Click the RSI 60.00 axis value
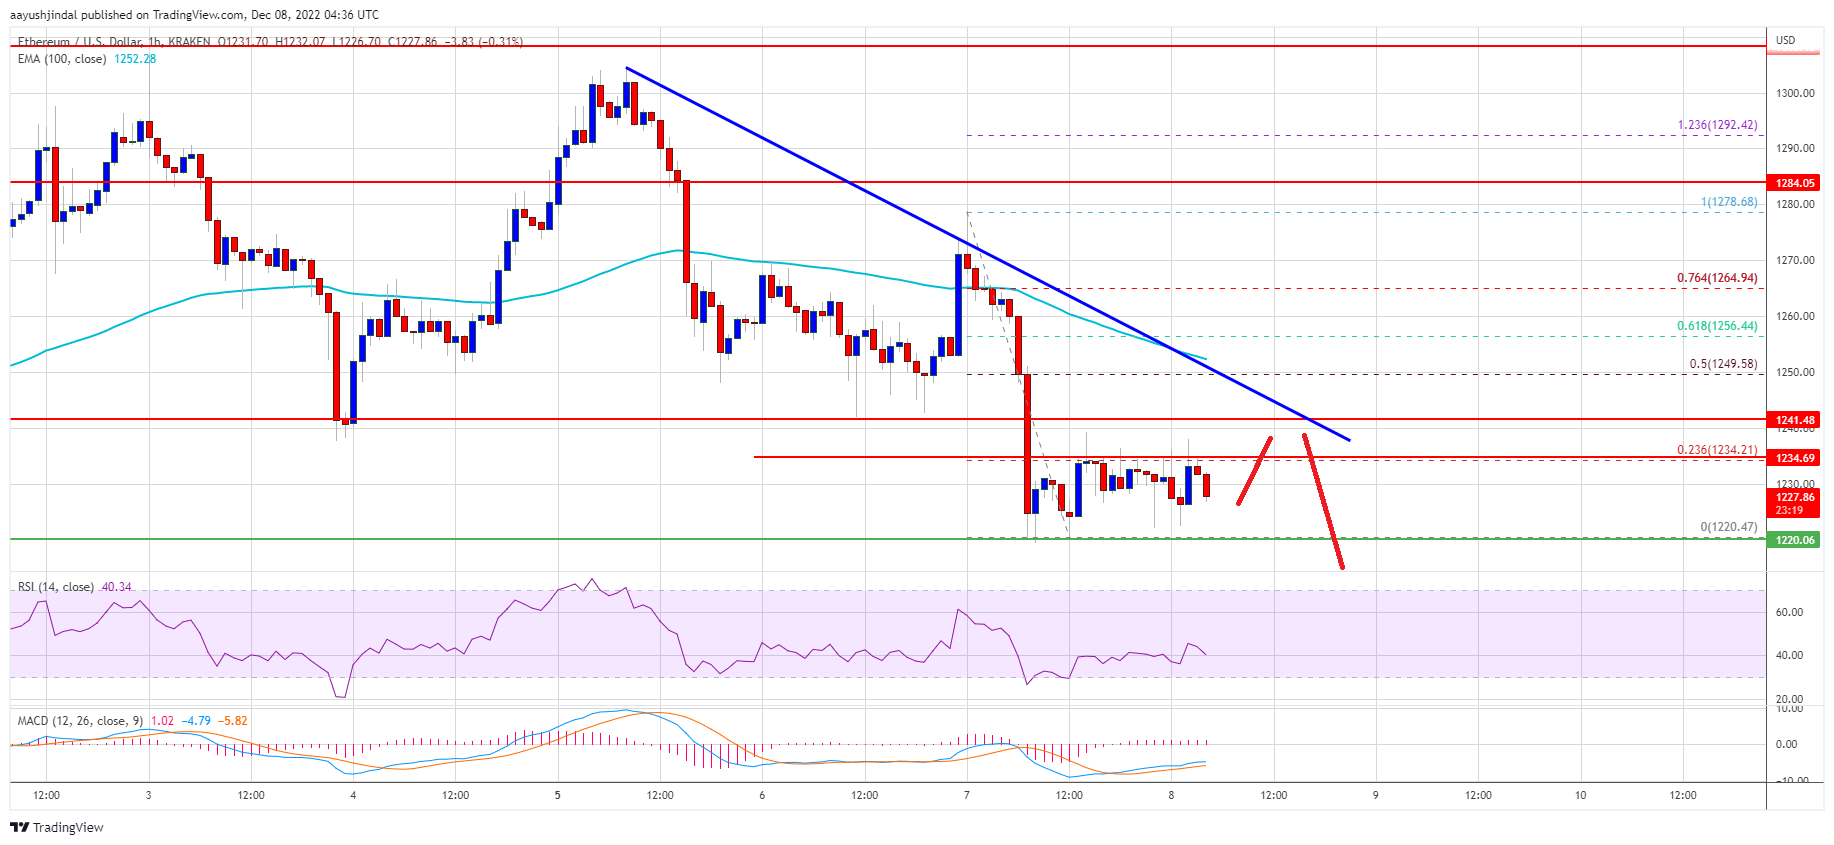1834x845 pixels. tap(1789, 612)
